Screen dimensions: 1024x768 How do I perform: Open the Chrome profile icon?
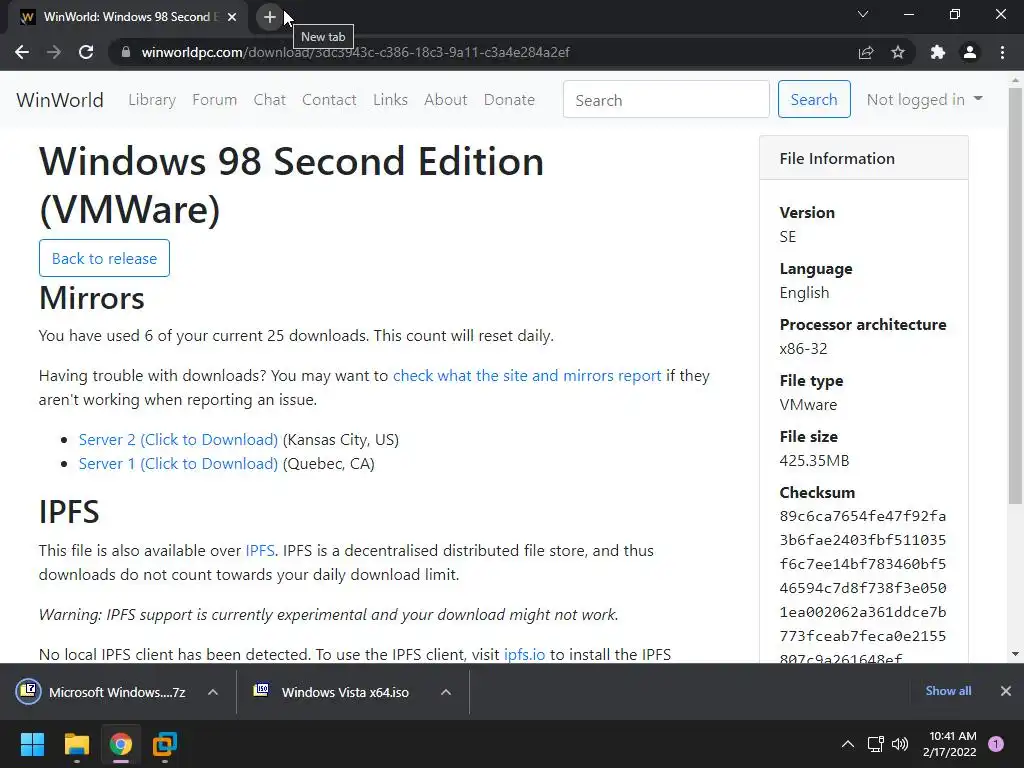(970, 52)
